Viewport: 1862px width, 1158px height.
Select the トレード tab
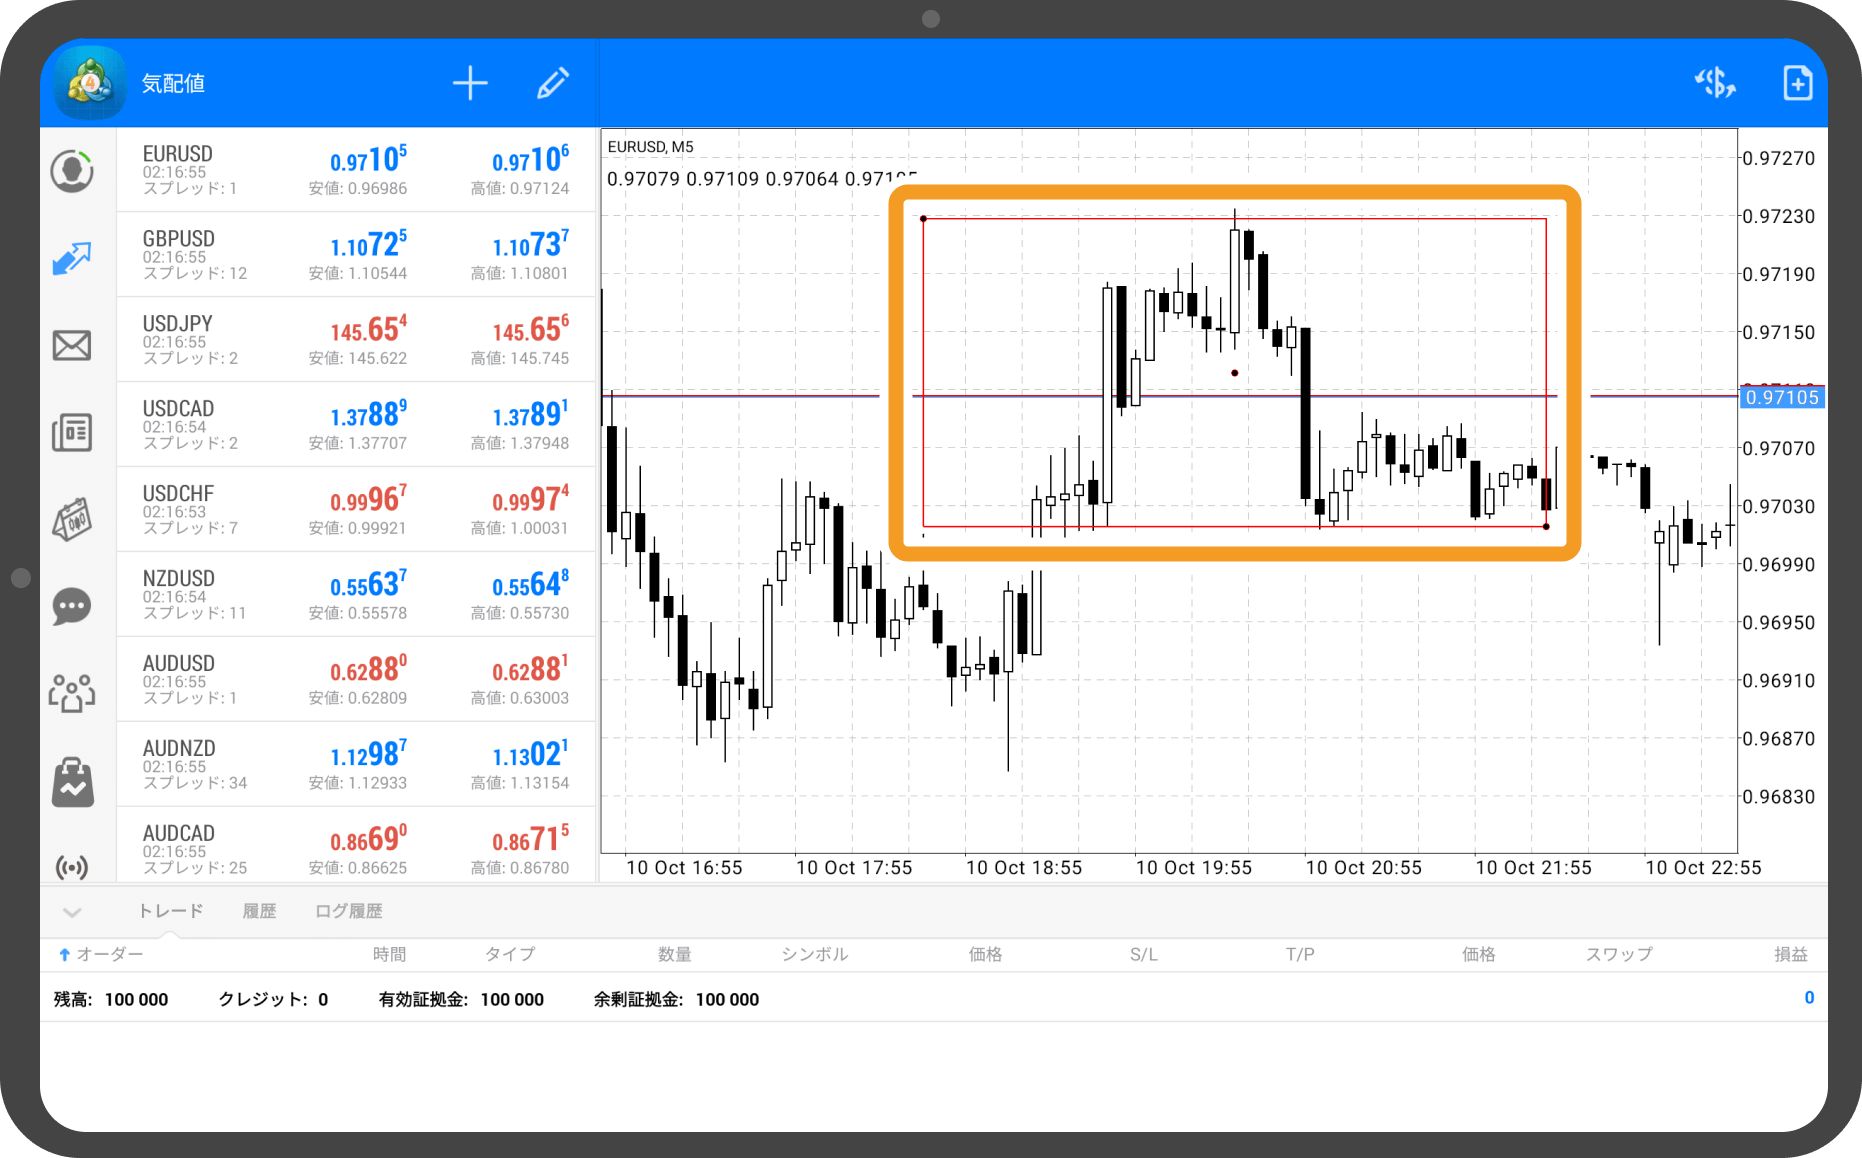[170, 911]
